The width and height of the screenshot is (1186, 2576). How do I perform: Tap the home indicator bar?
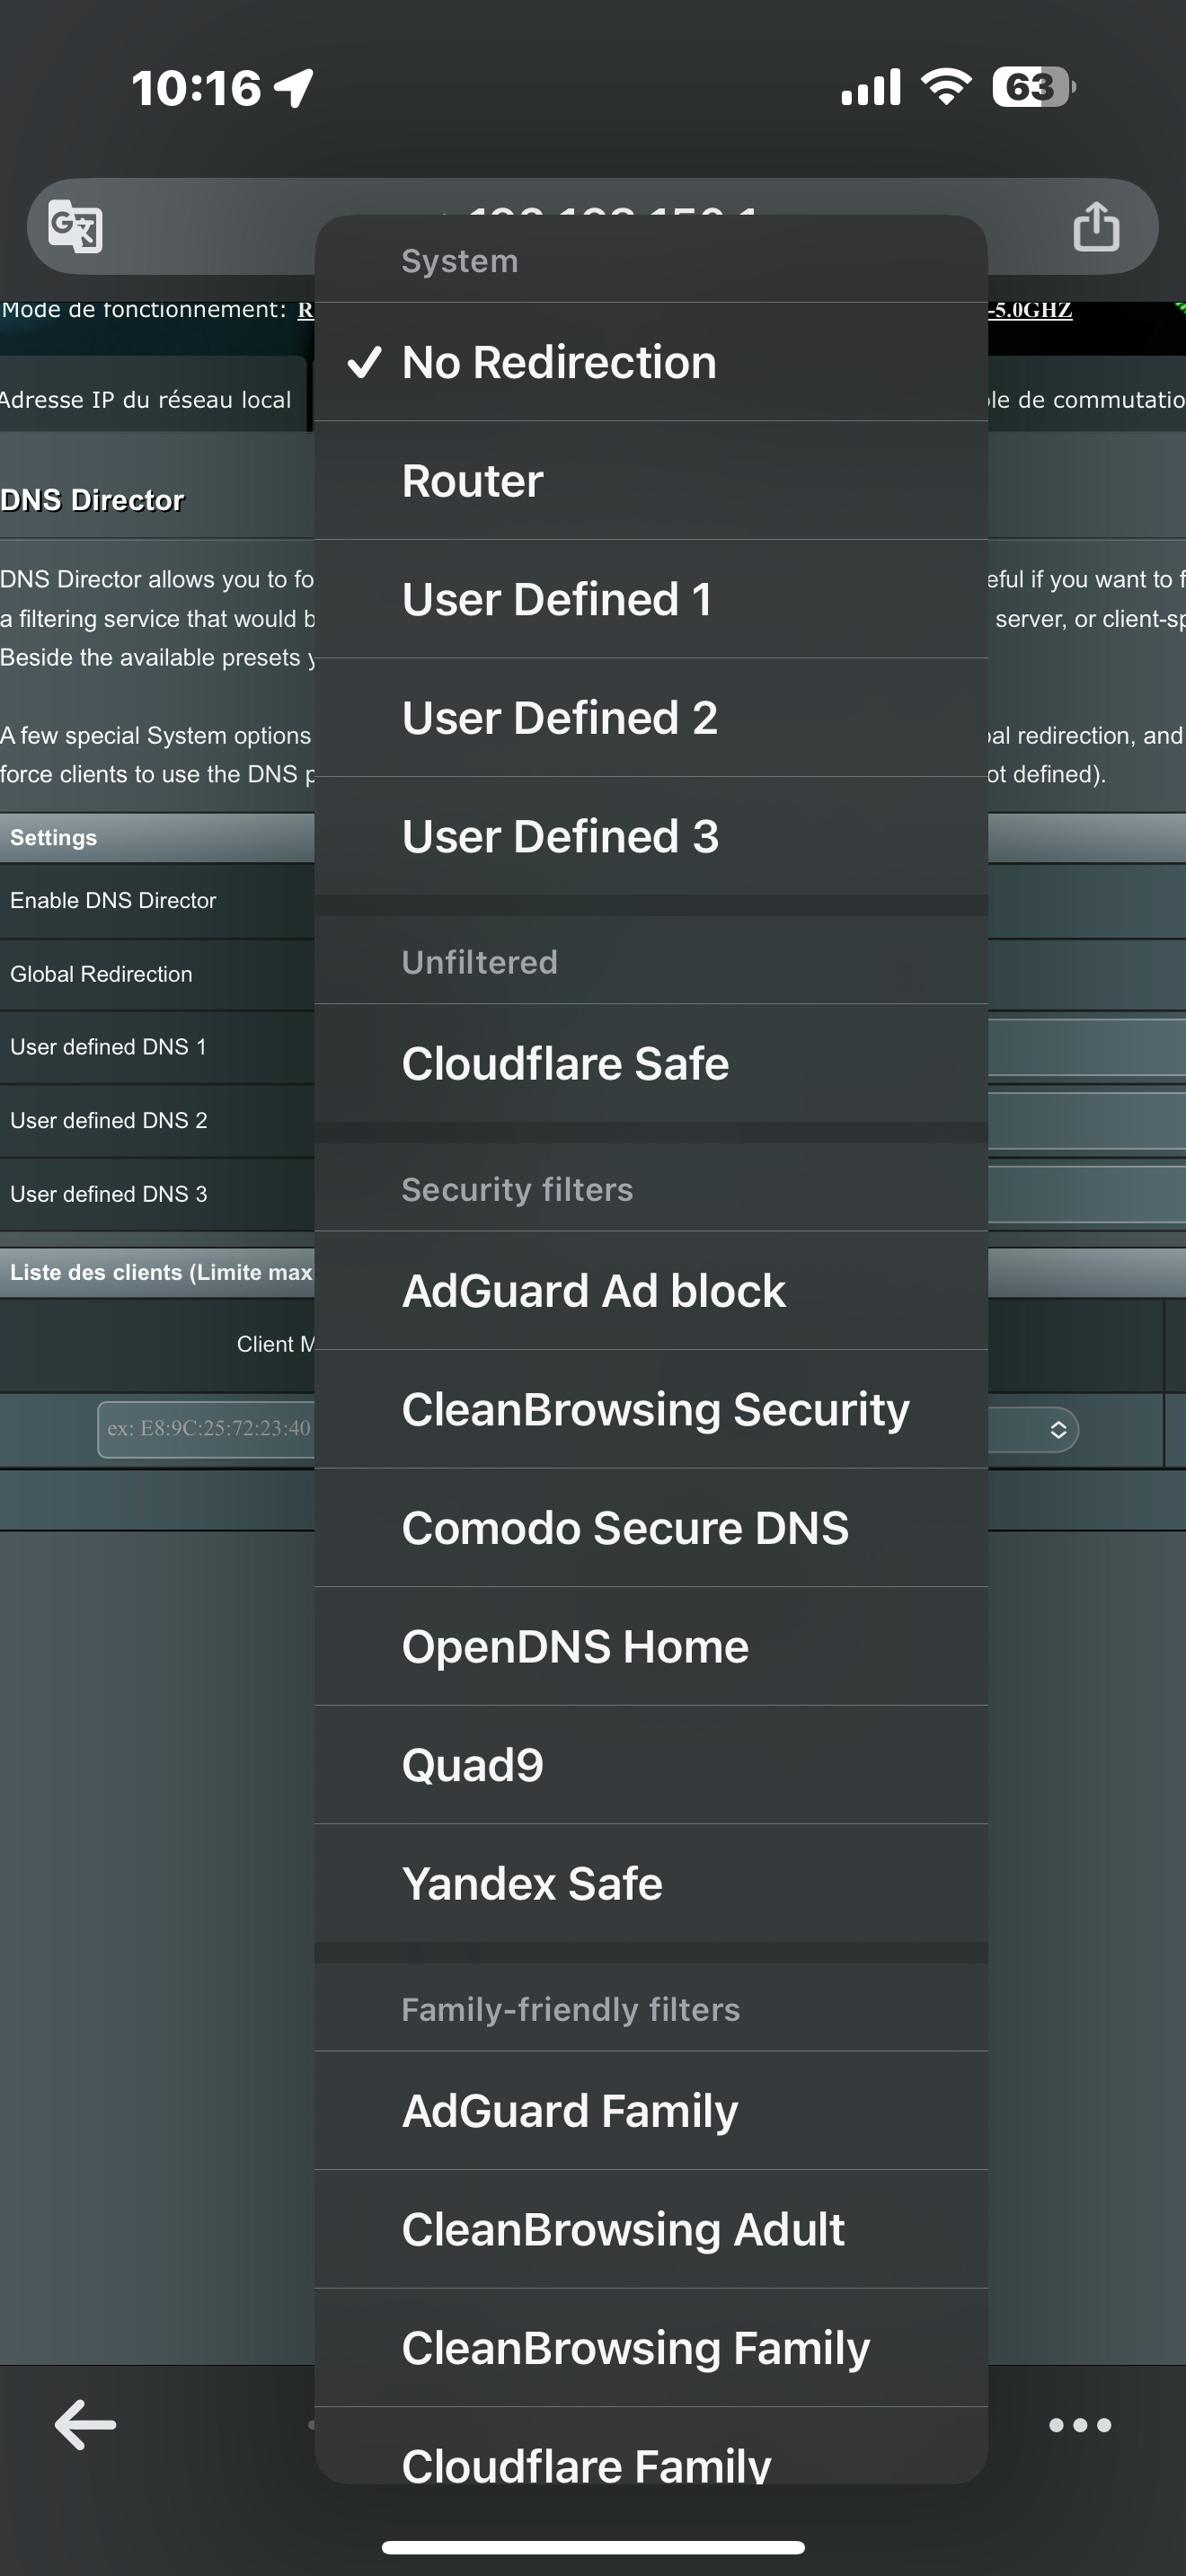pos(593,2547)
